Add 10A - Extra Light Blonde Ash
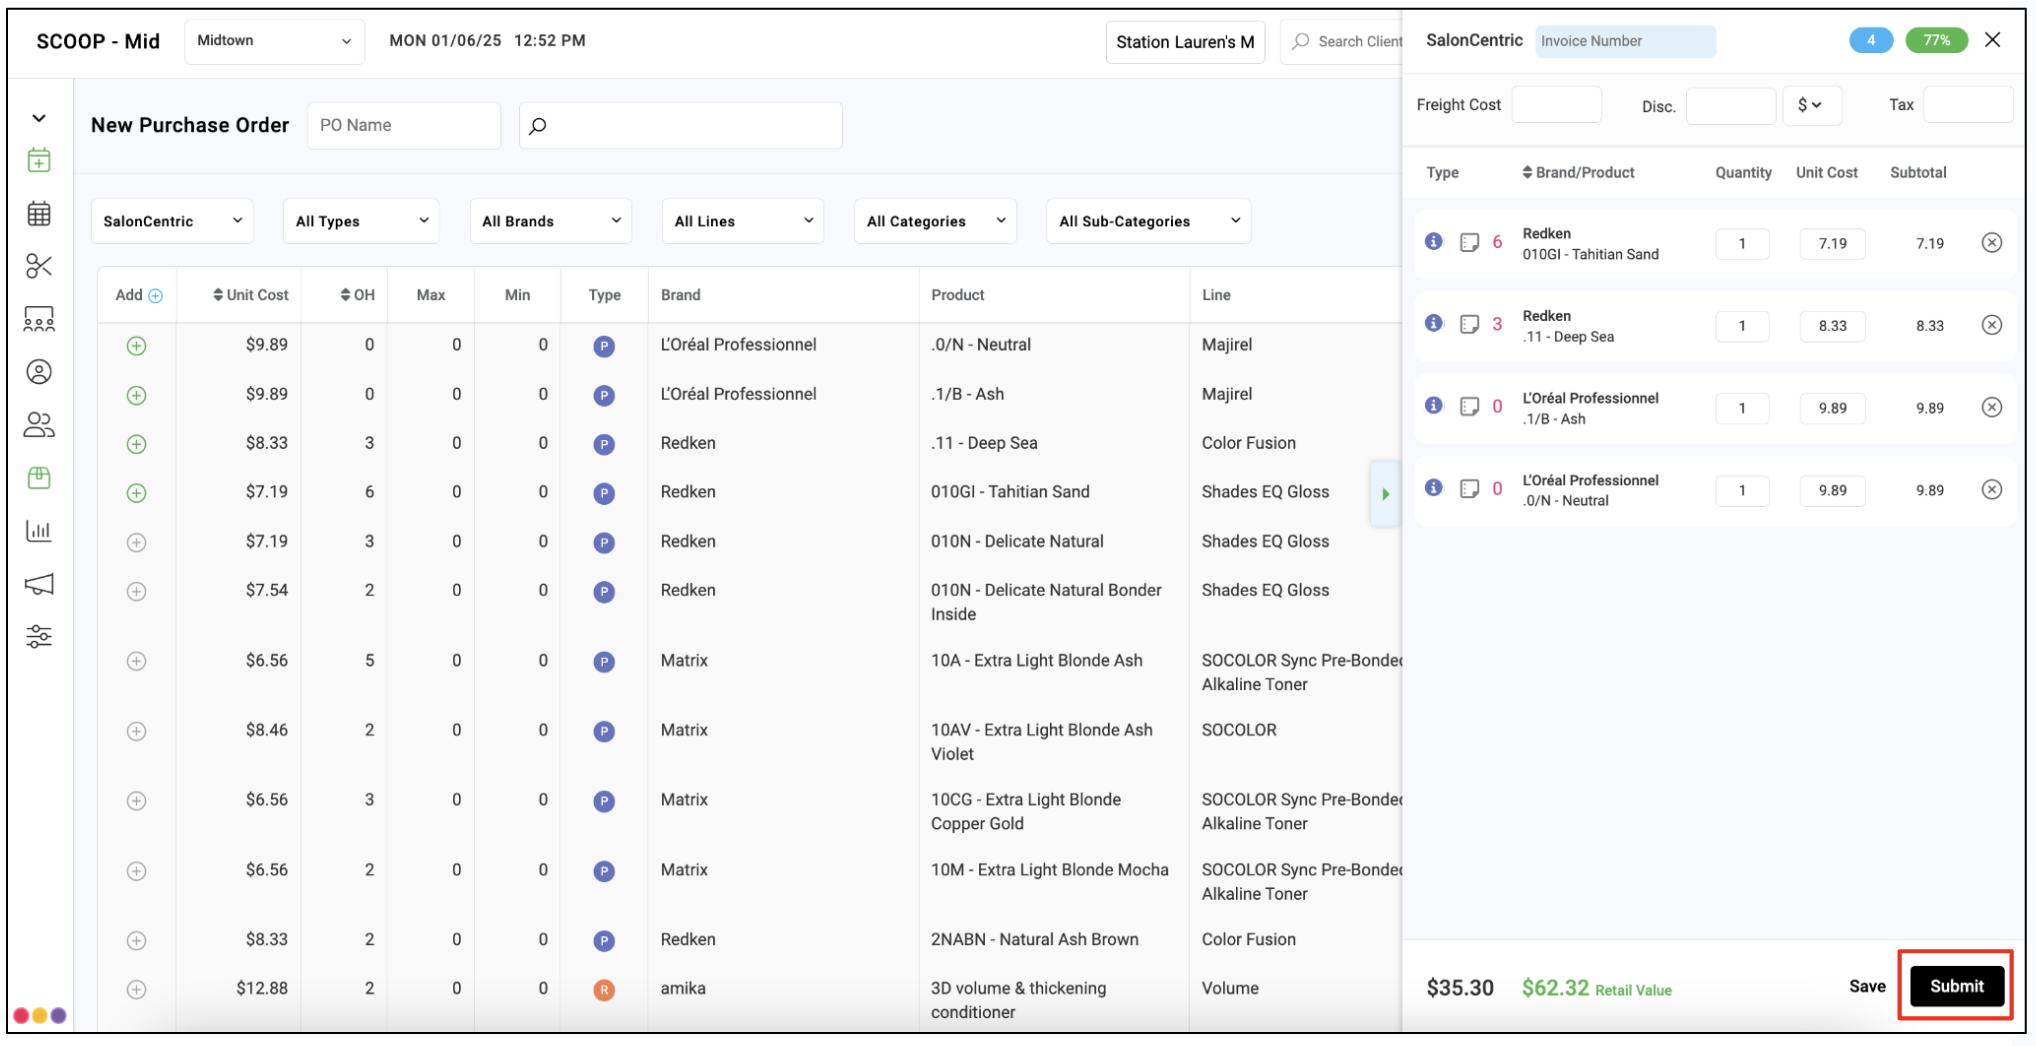 [x=137, y=661]
